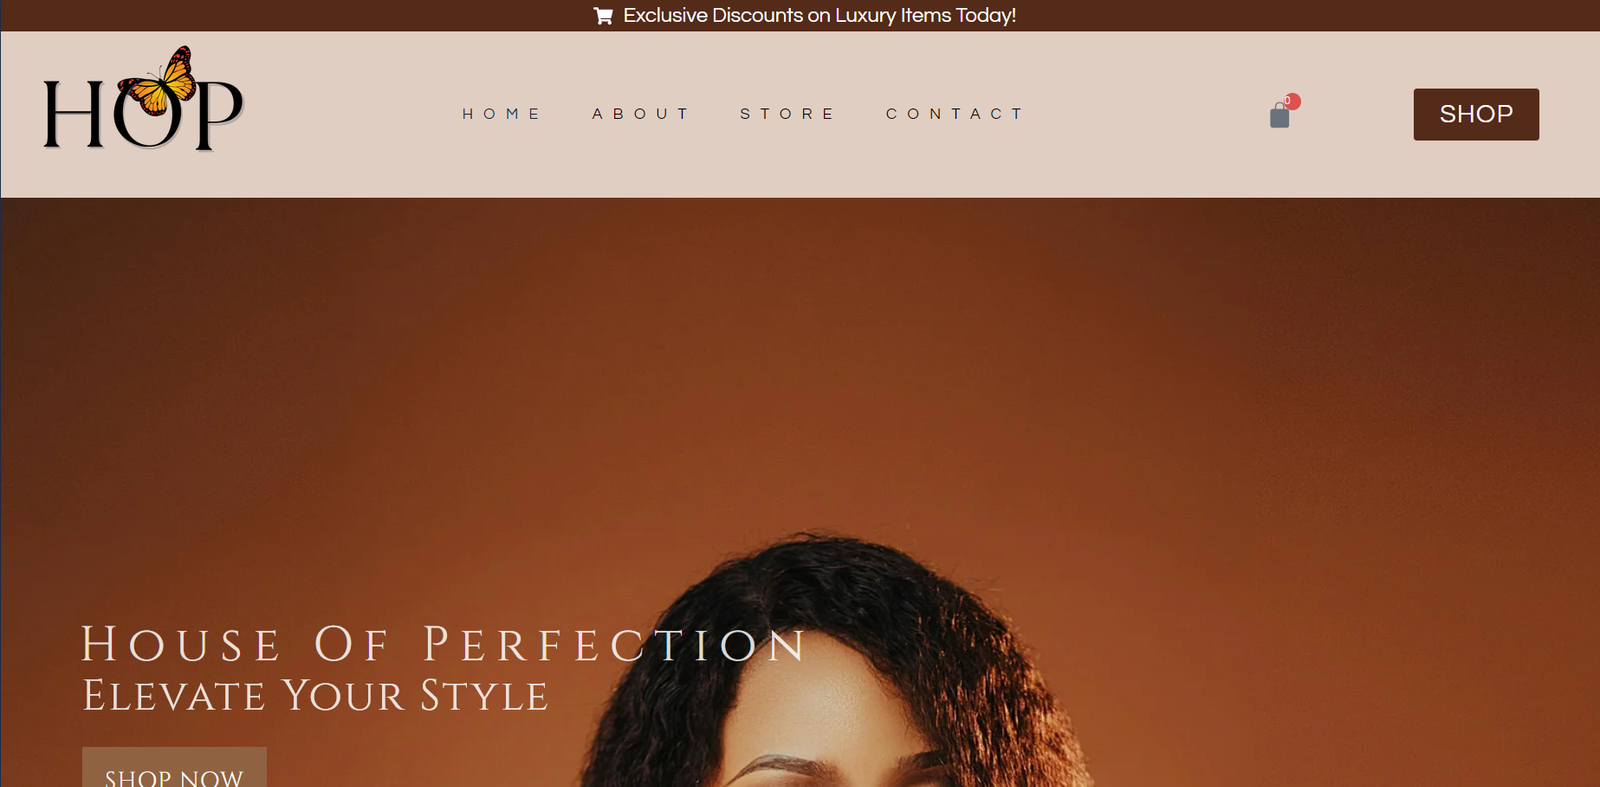Open the Home menu item
The height and width of the screenshot is (787, 1600).
501,114
